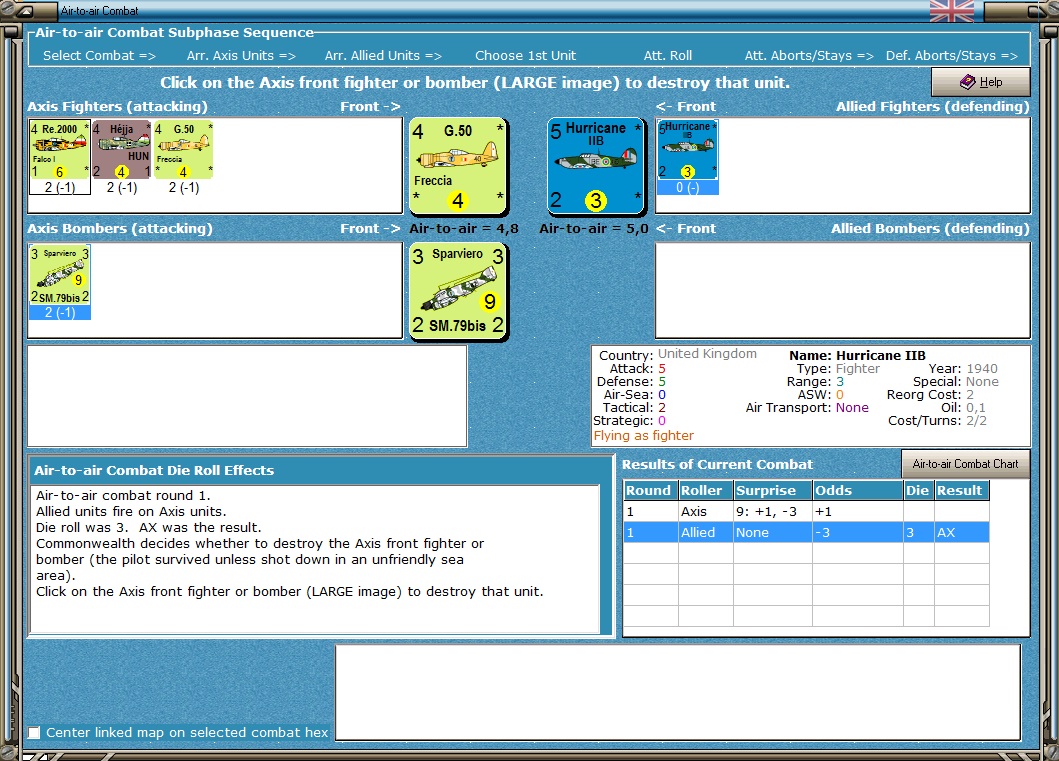1059x761 pixels.
Task: Click the '9: +1, -3' surprise cell
Action: [x=773, y=511]
